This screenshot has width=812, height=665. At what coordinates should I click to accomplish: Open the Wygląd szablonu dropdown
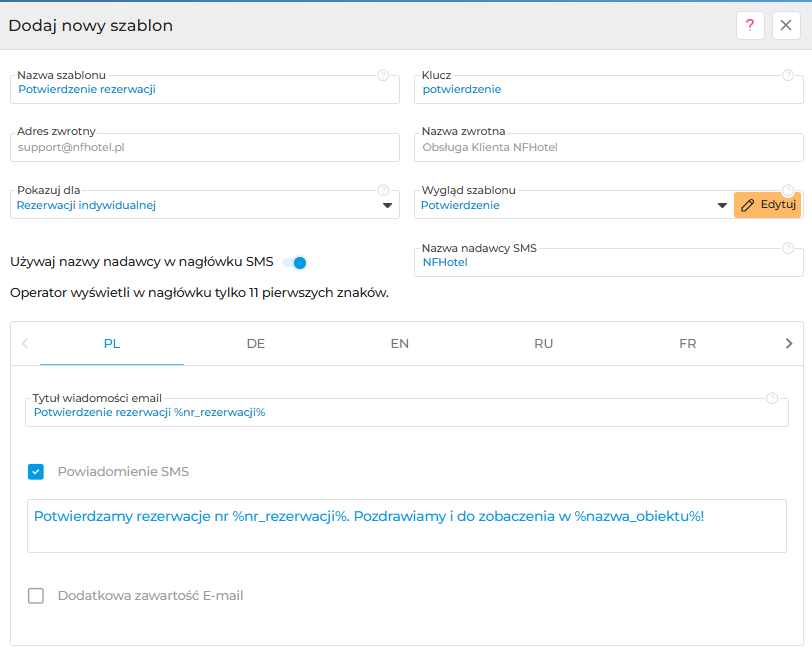574,205
